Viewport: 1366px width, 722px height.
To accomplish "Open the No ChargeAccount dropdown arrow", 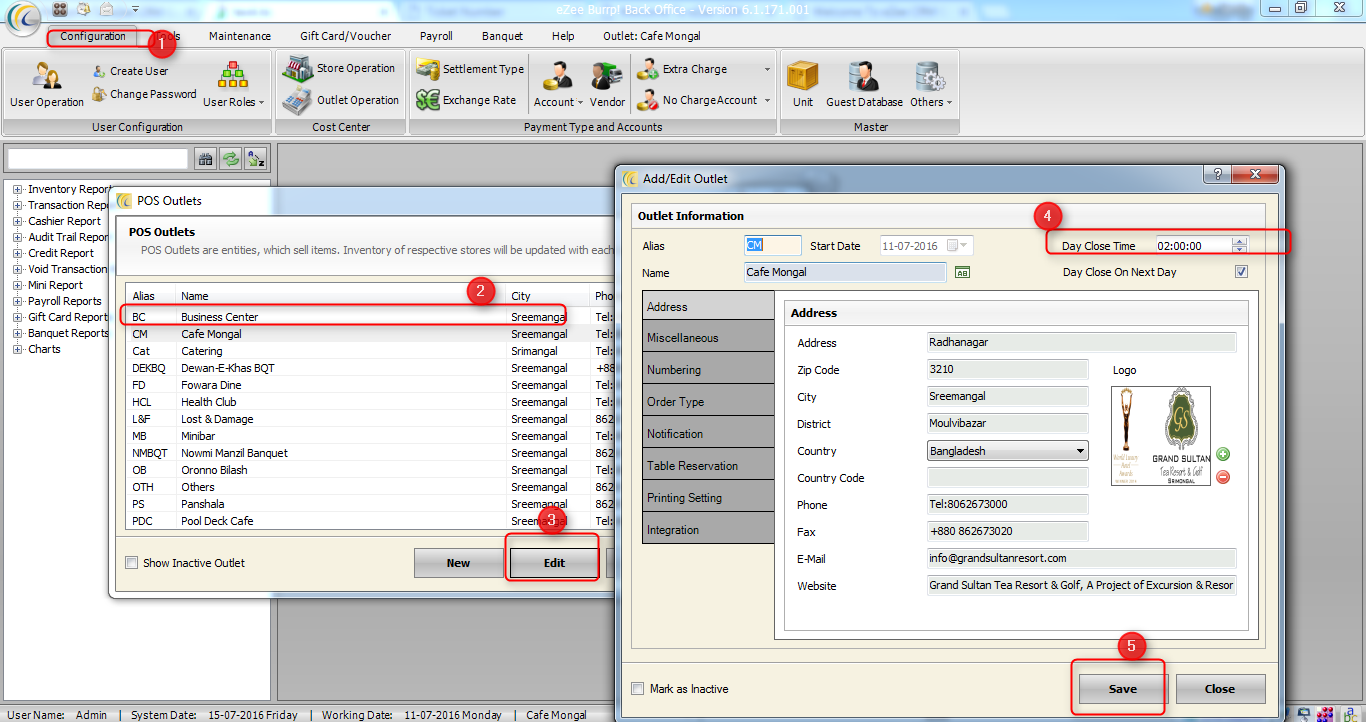I will pyautogui.click(x=767, y=100).
